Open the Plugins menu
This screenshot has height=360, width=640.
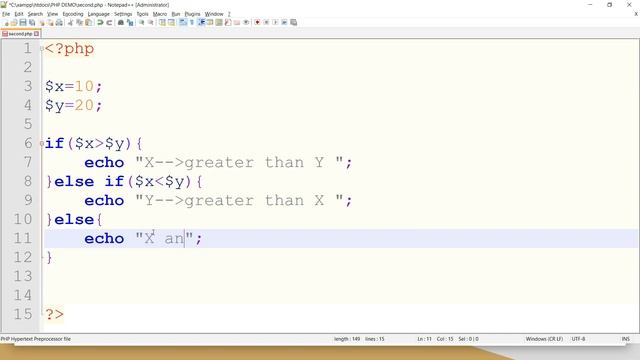[x=192, y=14]
